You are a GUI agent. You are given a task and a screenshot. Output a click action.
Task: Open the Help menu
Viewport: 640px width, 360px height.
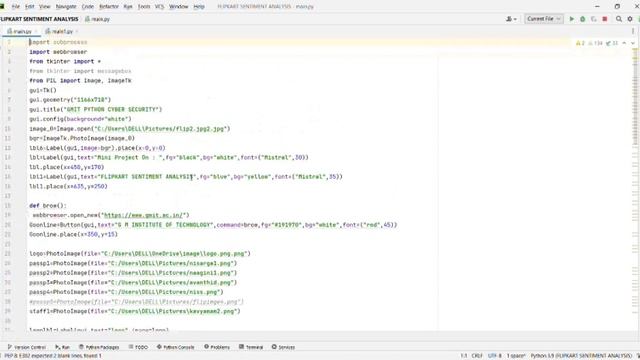pyautogui.click(x=199, y=7)
